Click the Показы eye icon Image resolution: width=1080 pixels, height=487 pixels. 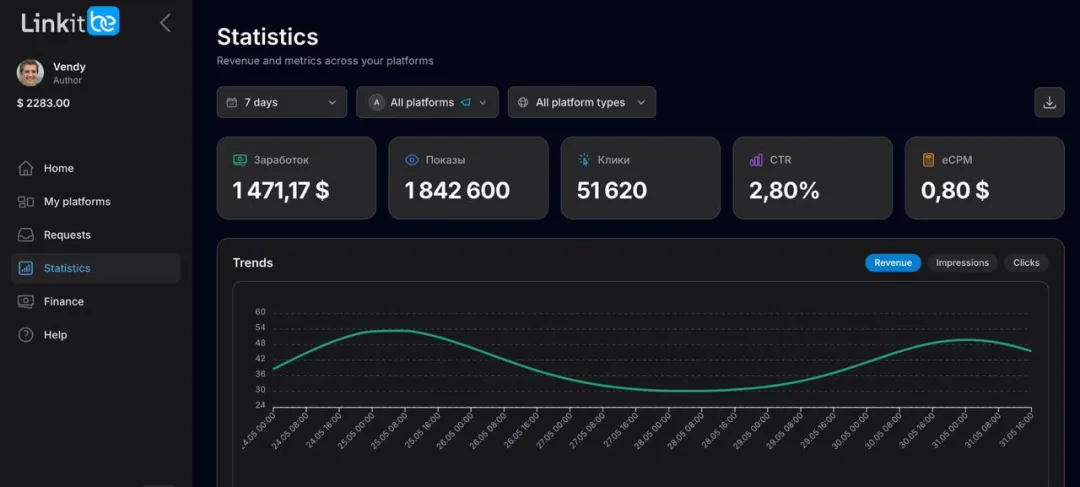[412, 160]
